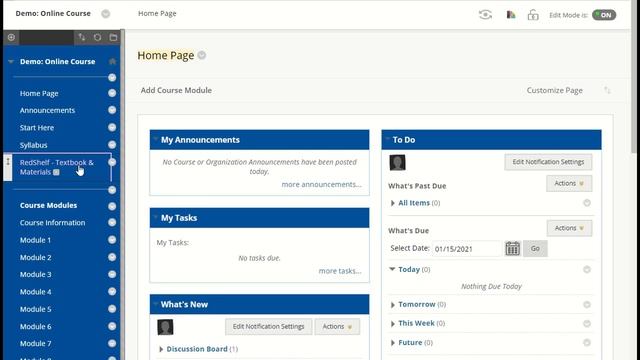Click Edit Notification Settings in What's New

tap(268, 327)
